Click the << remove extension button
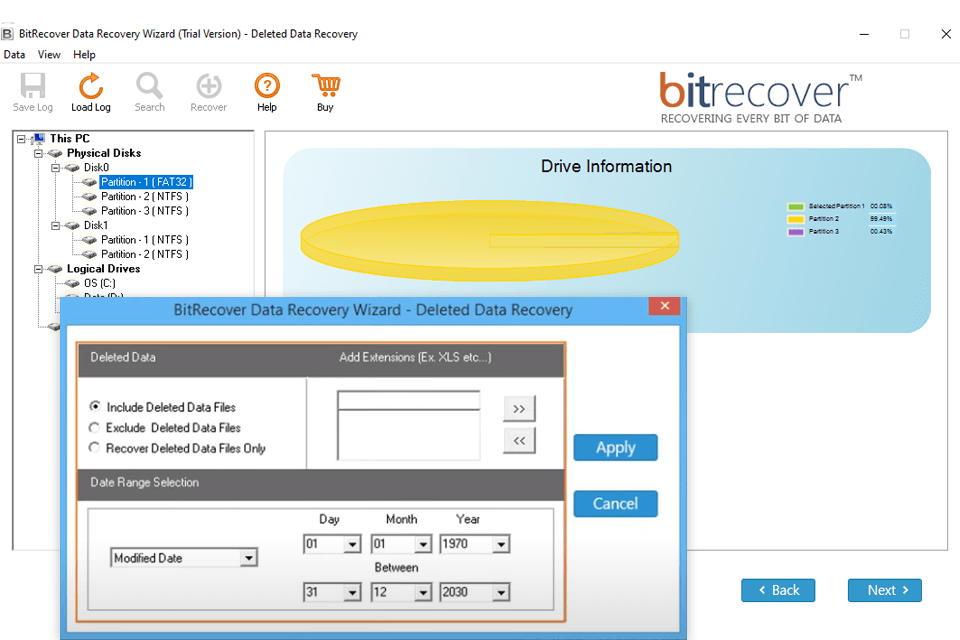Viewport: 960px width, 640px height. (519, 440)
